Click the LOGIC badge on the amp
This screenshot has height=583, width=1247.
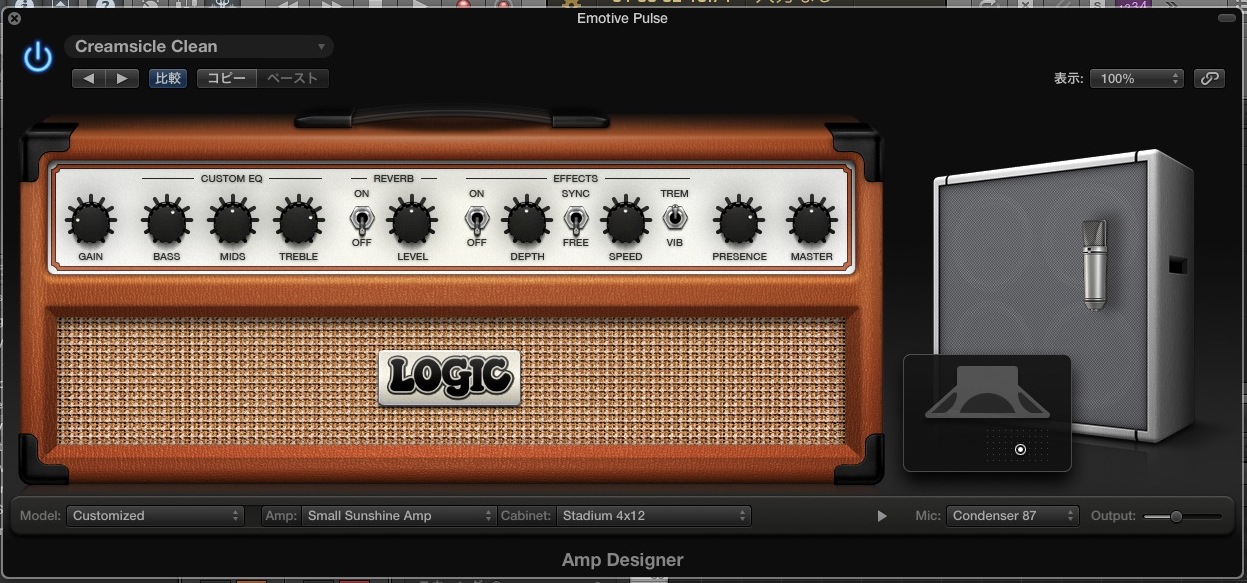[450, 377]
